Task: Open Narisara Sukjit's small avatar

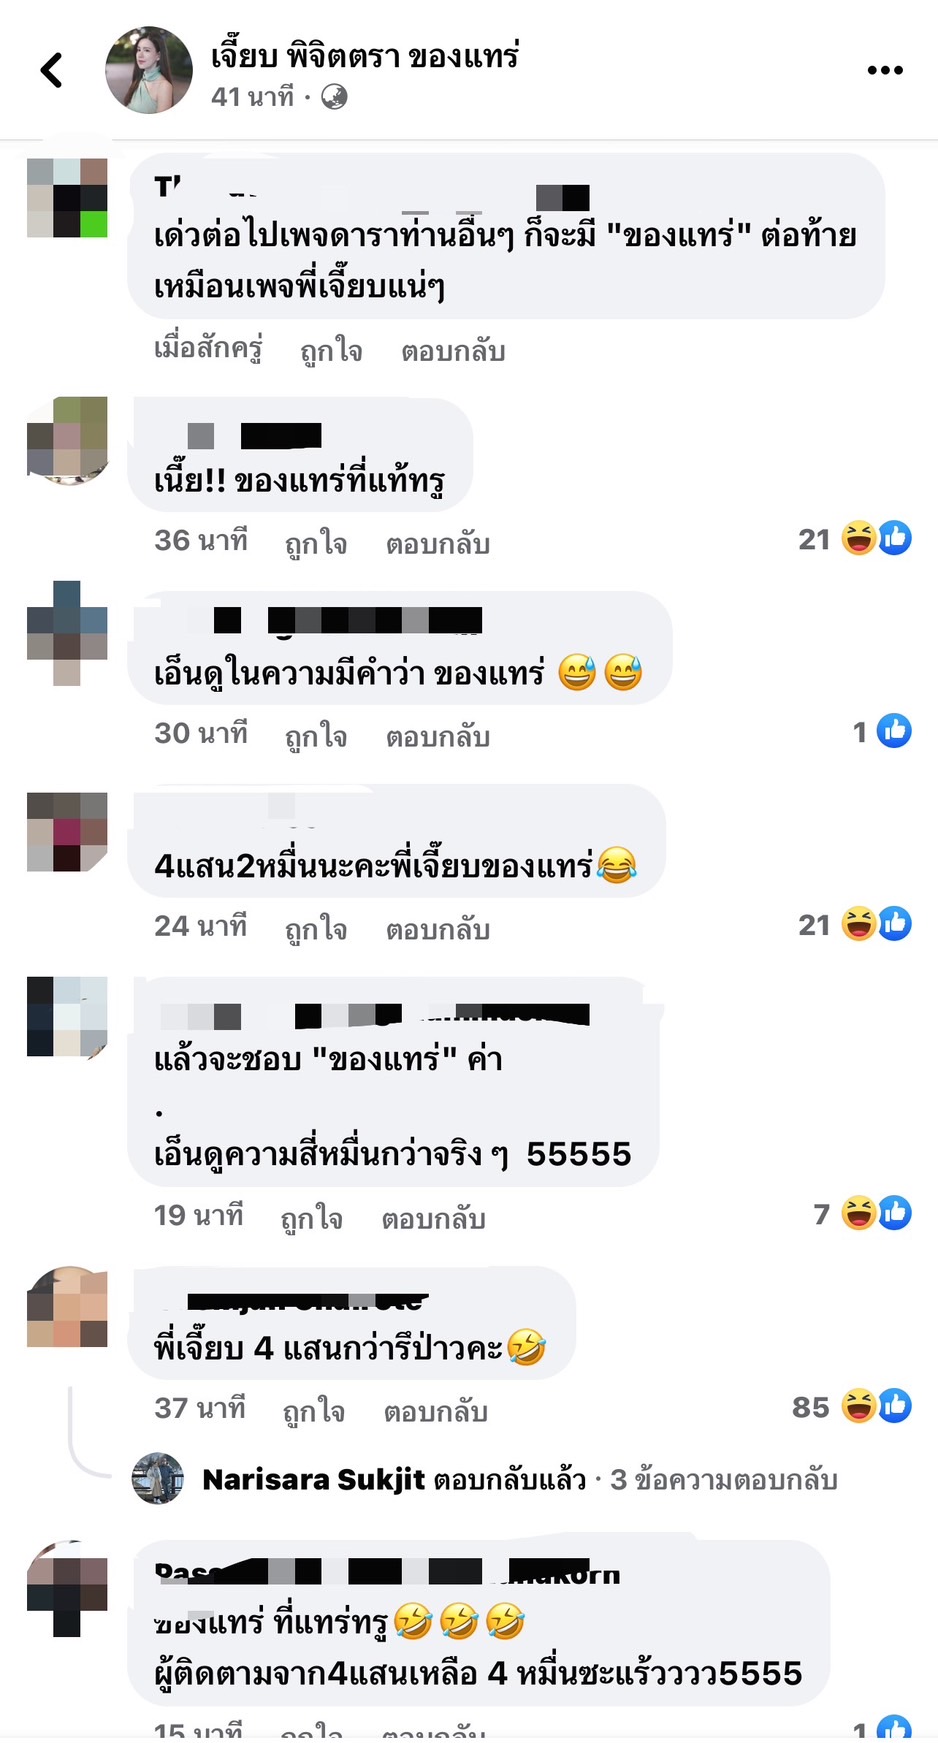Action: pyautogui.click(x=158, y=1479)
